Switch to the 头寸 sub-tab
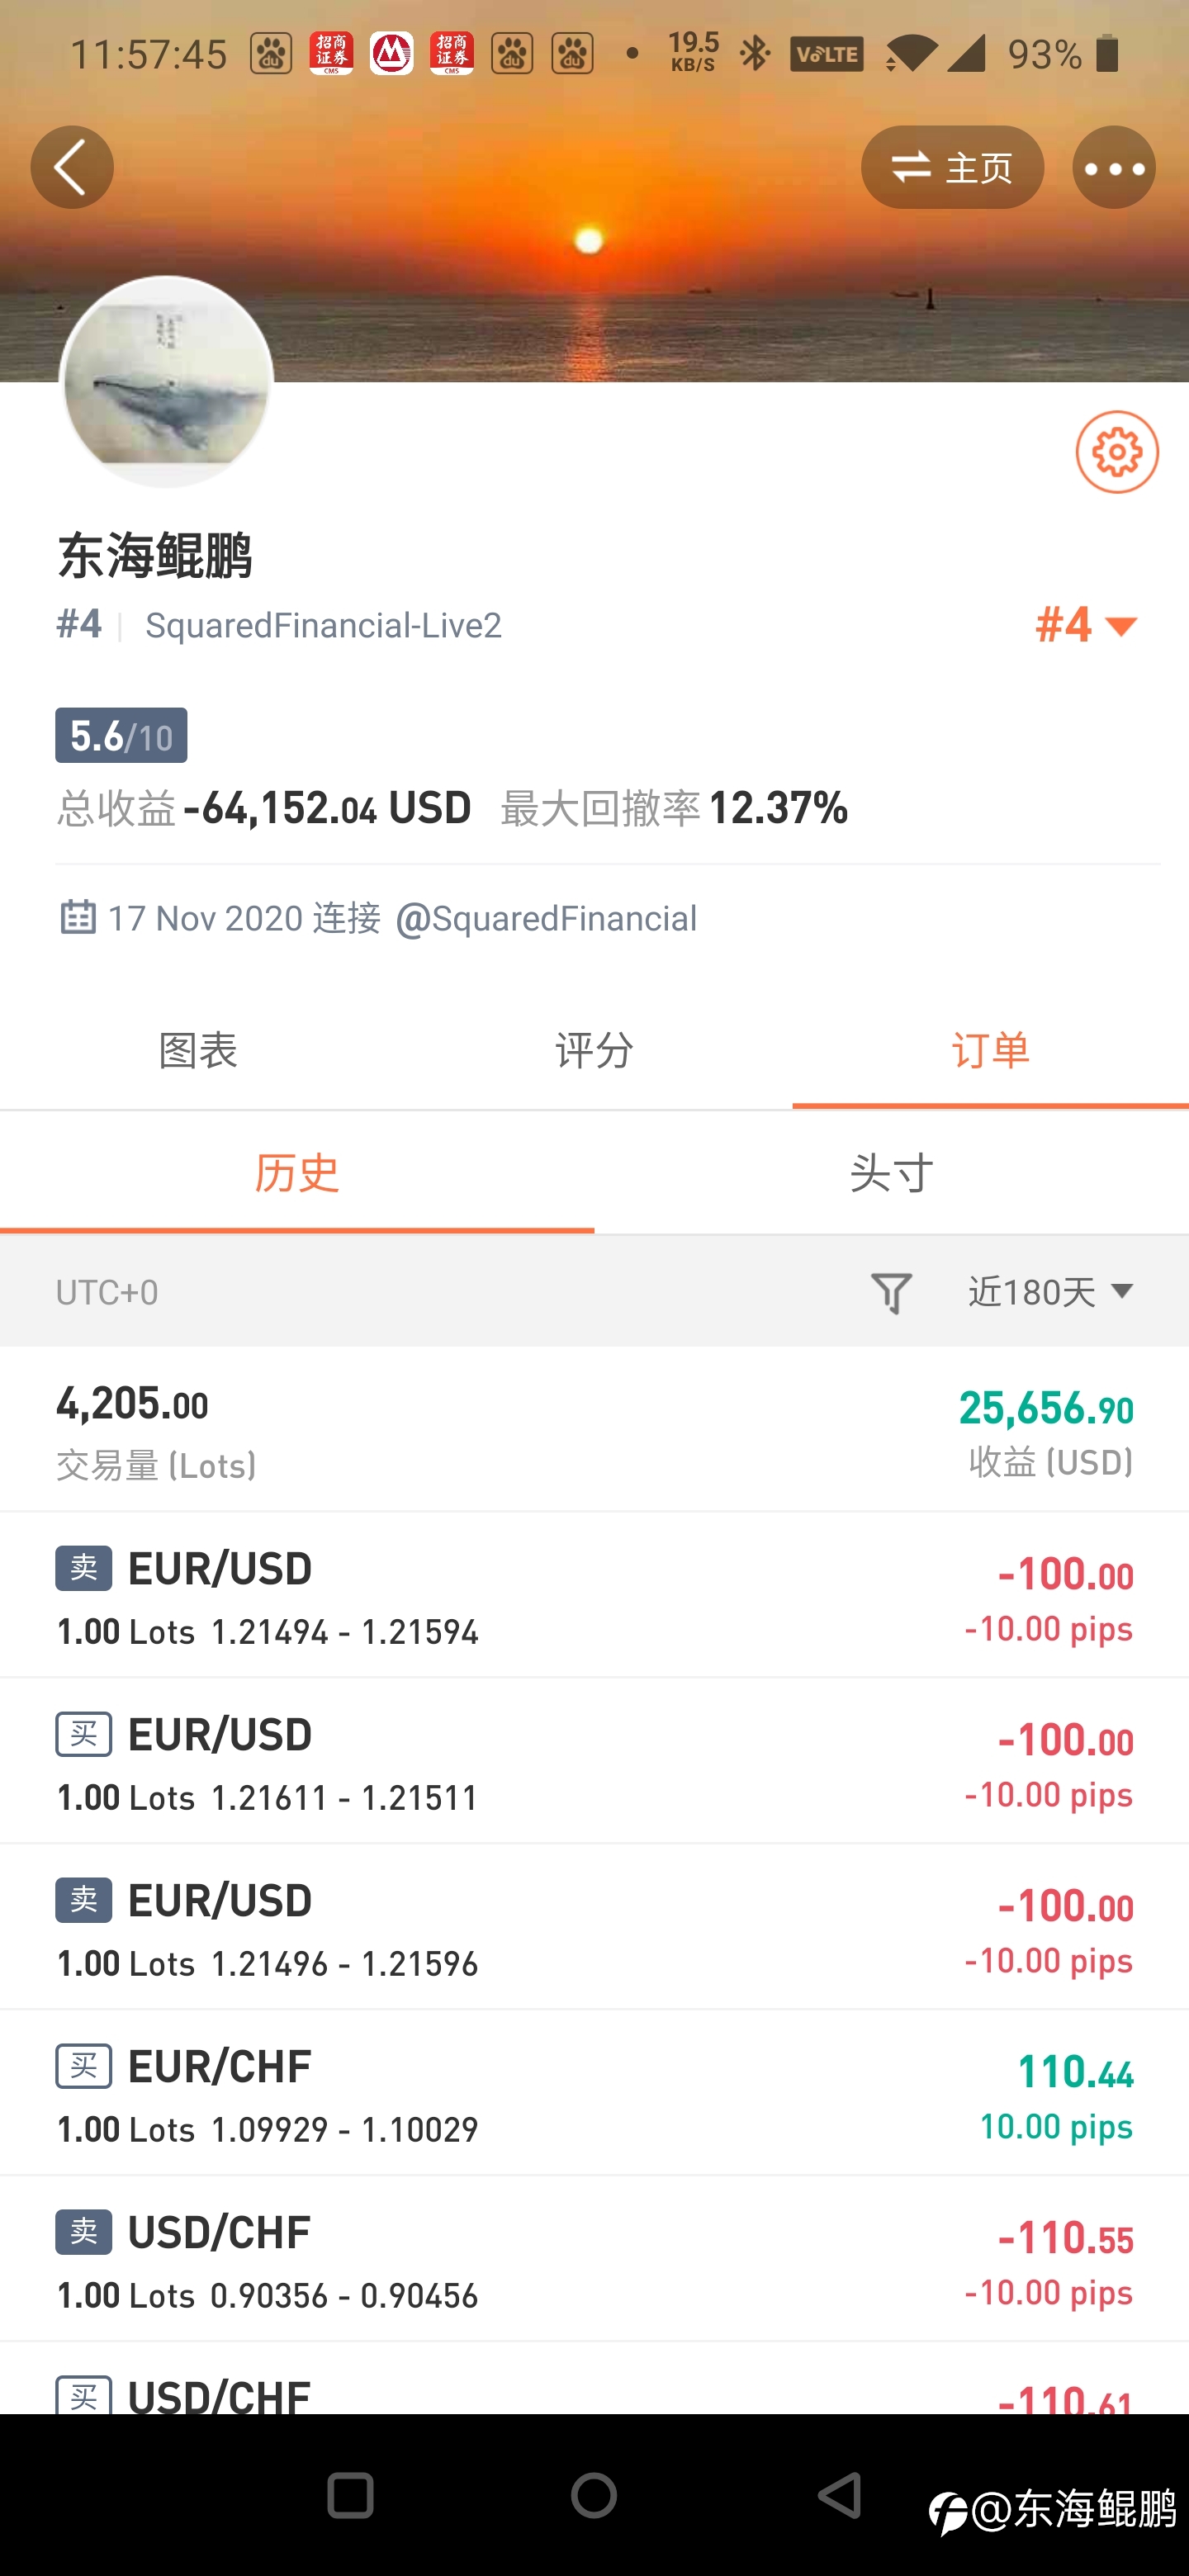The image size is (1189, 2576). click(x=891, y=1172)
